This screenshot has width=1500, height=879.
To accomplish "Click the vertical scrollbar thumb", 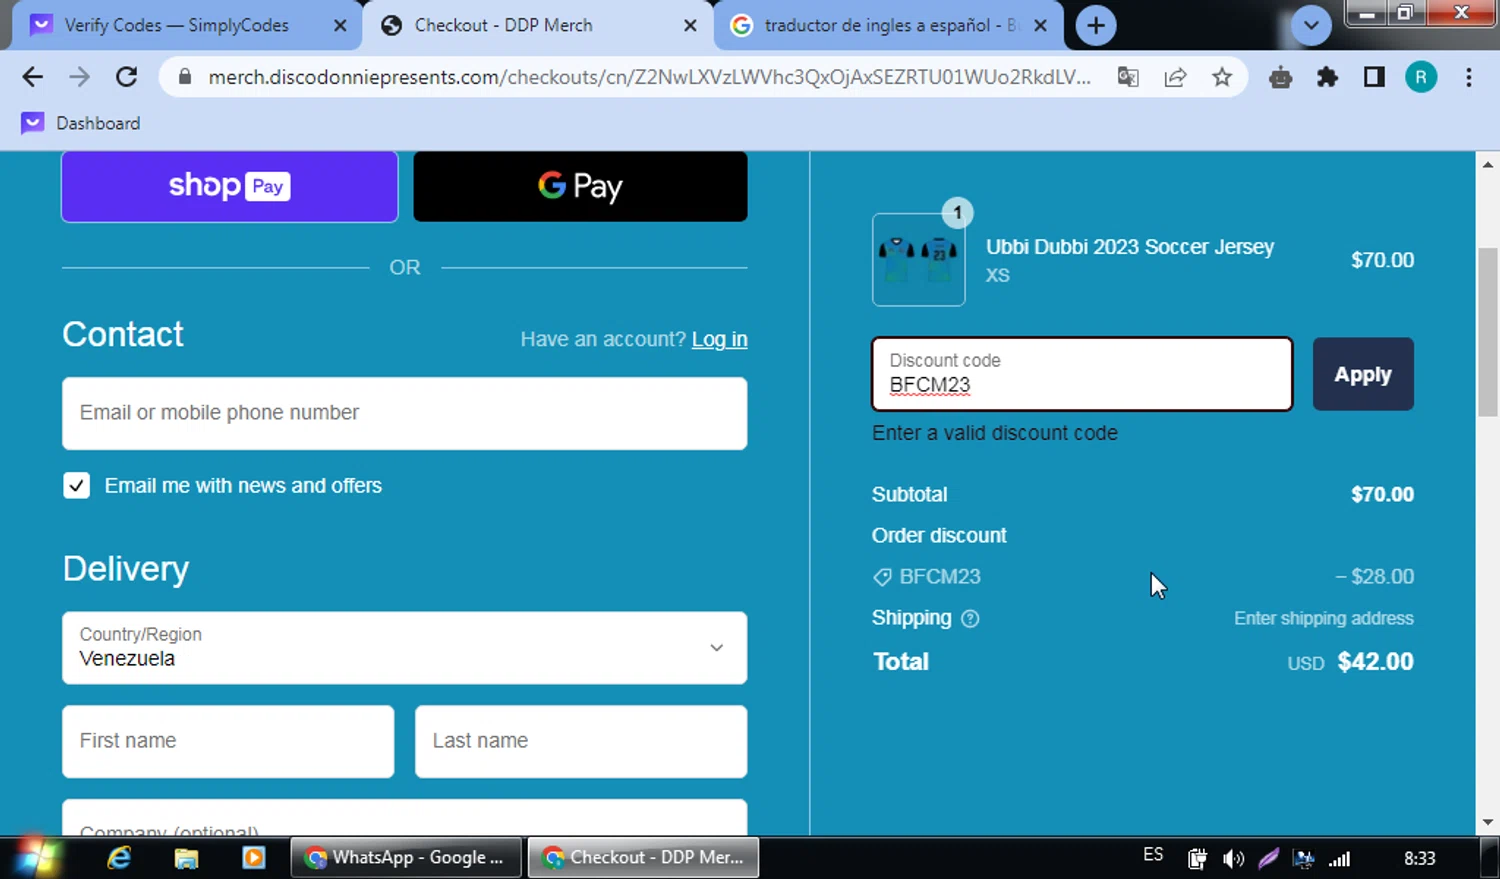I will [x=1488, y=330].
